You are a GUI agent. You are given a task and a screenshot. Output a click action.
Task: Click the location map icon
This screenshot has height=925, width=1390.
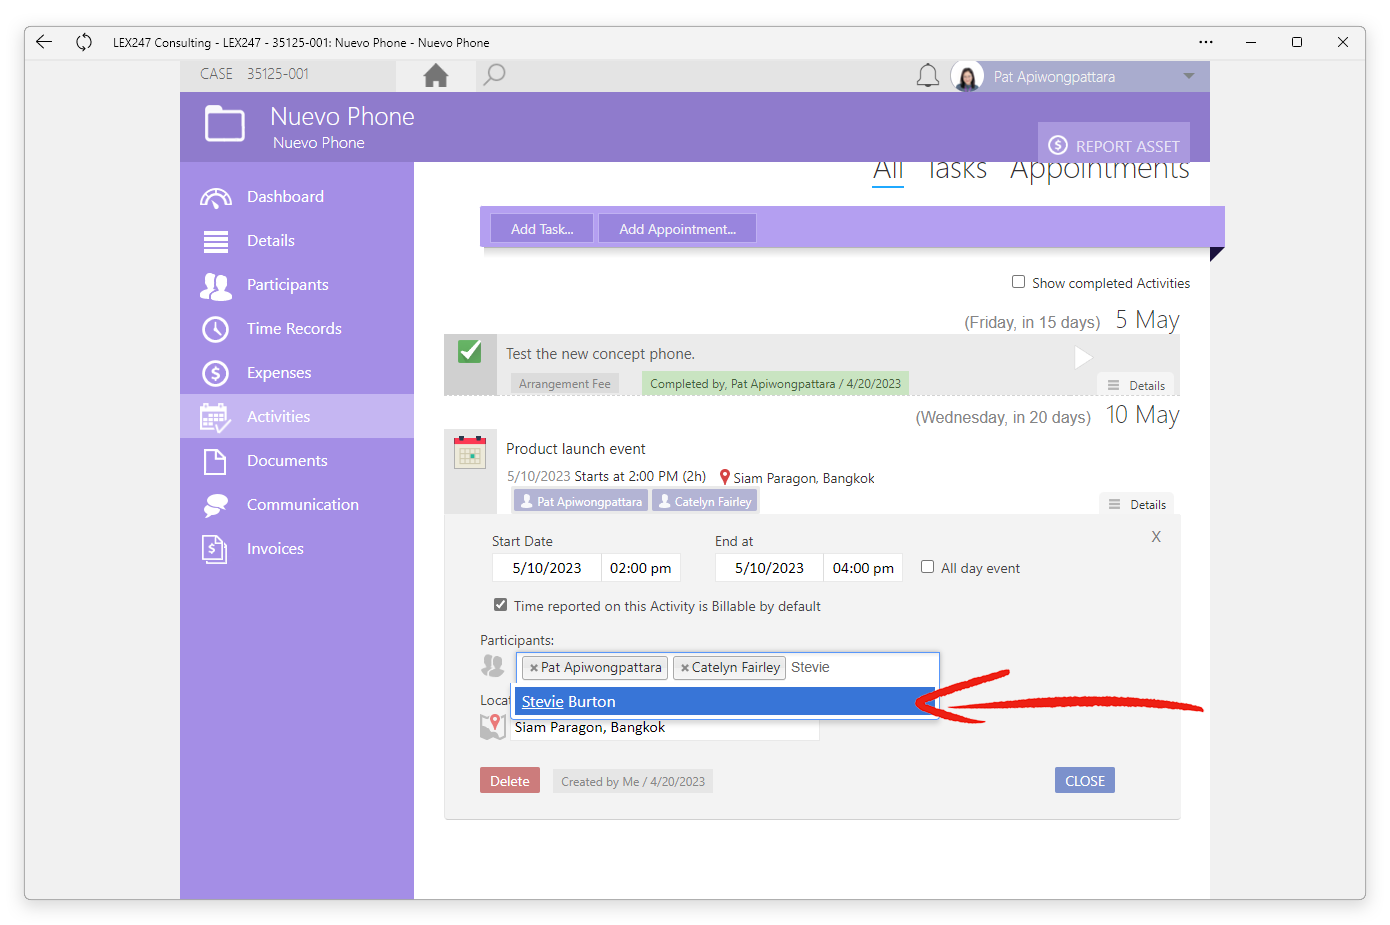coord(492,727)
